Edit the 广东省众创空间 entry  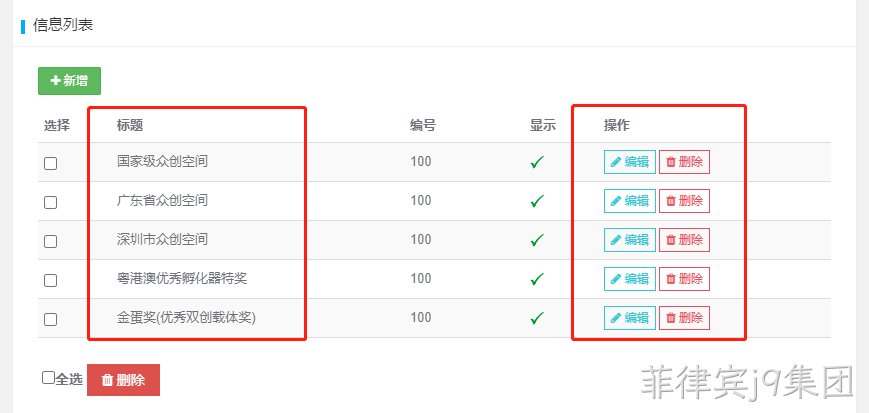click(x=630, y=201)
